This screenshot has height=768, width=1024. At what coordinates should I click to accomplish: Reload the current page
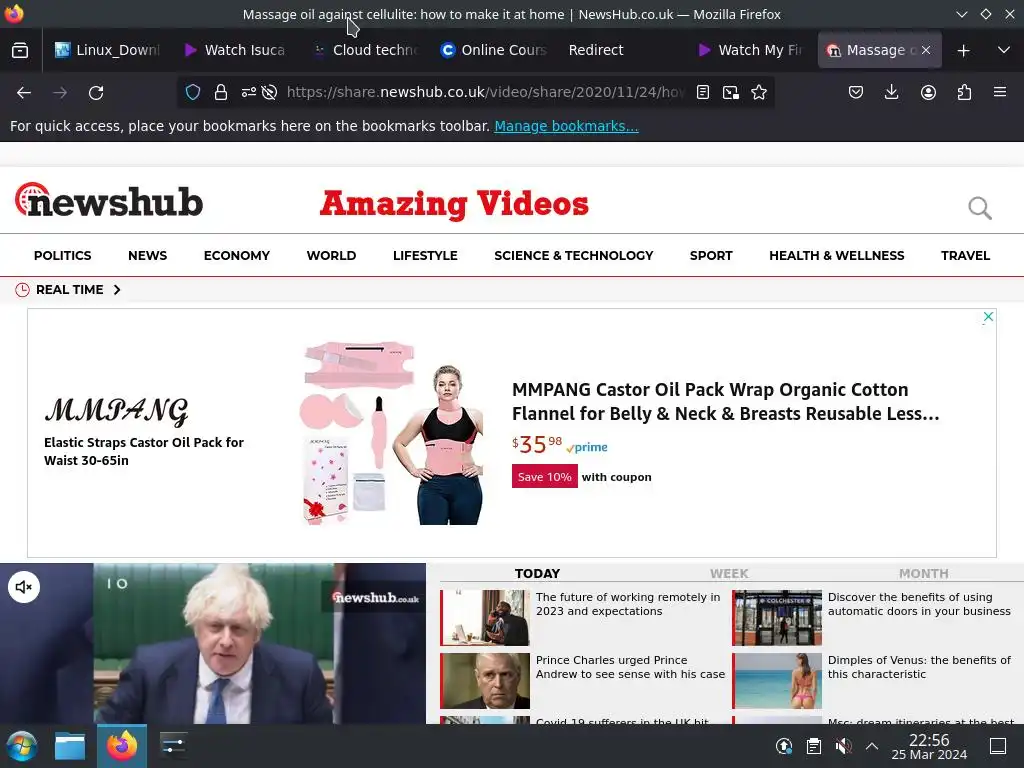[96, 93]
